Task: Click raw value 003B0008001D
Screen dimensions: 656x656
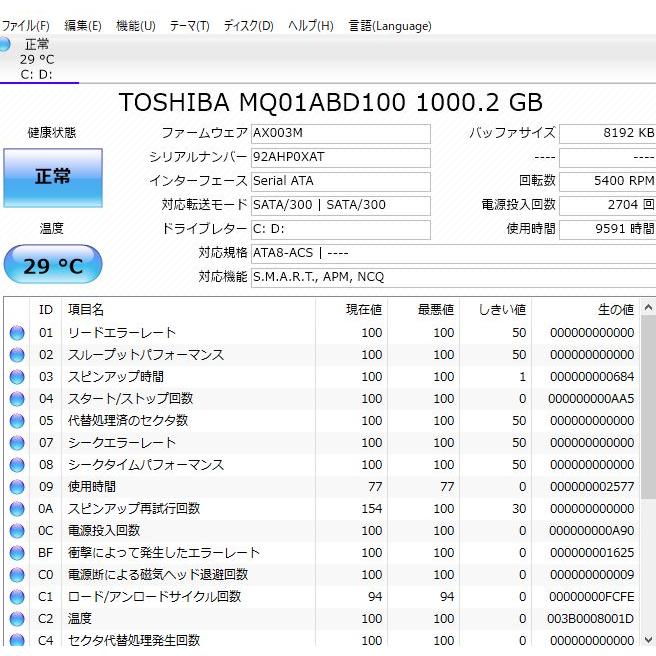Action: pos(590,619)
